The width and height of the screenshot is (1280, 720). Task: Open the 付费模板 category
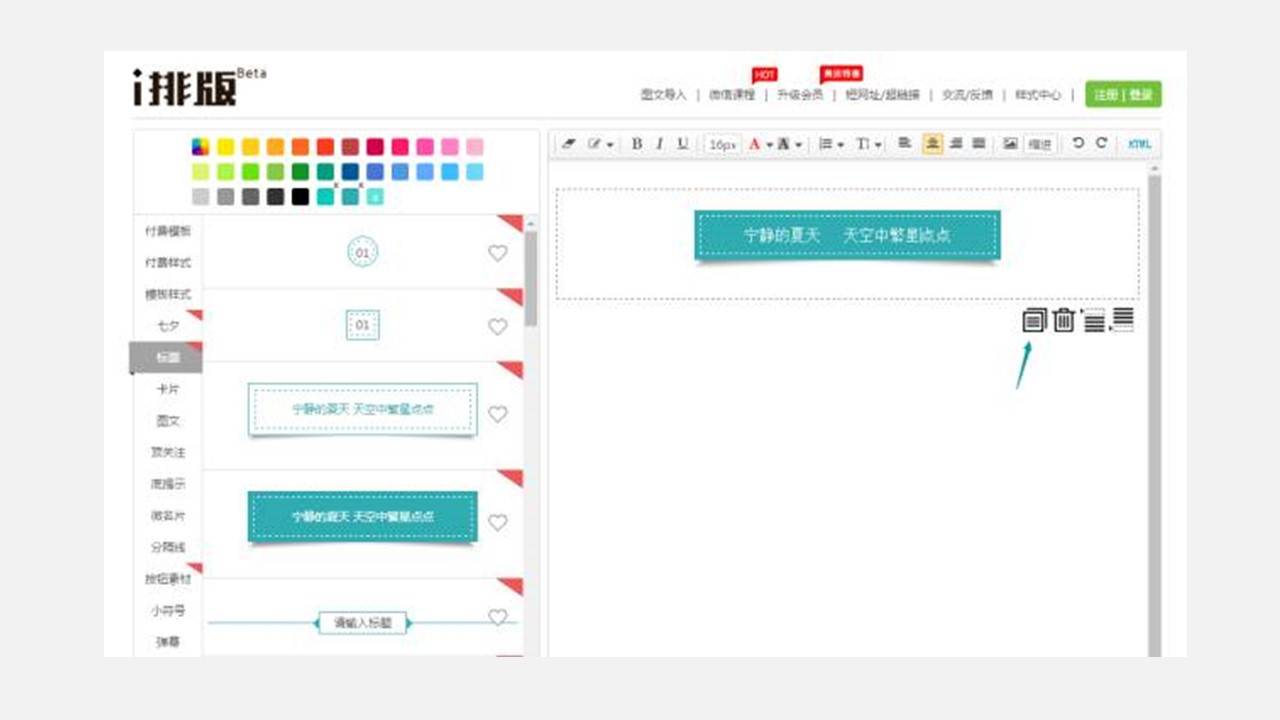(168, 231)
